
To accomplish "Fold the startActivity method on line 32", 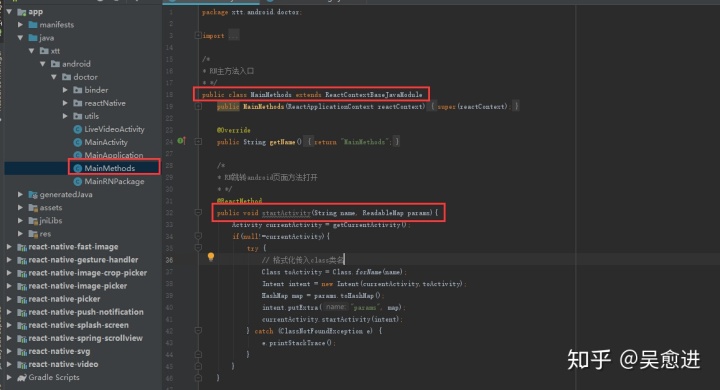I will coord(198,213).
